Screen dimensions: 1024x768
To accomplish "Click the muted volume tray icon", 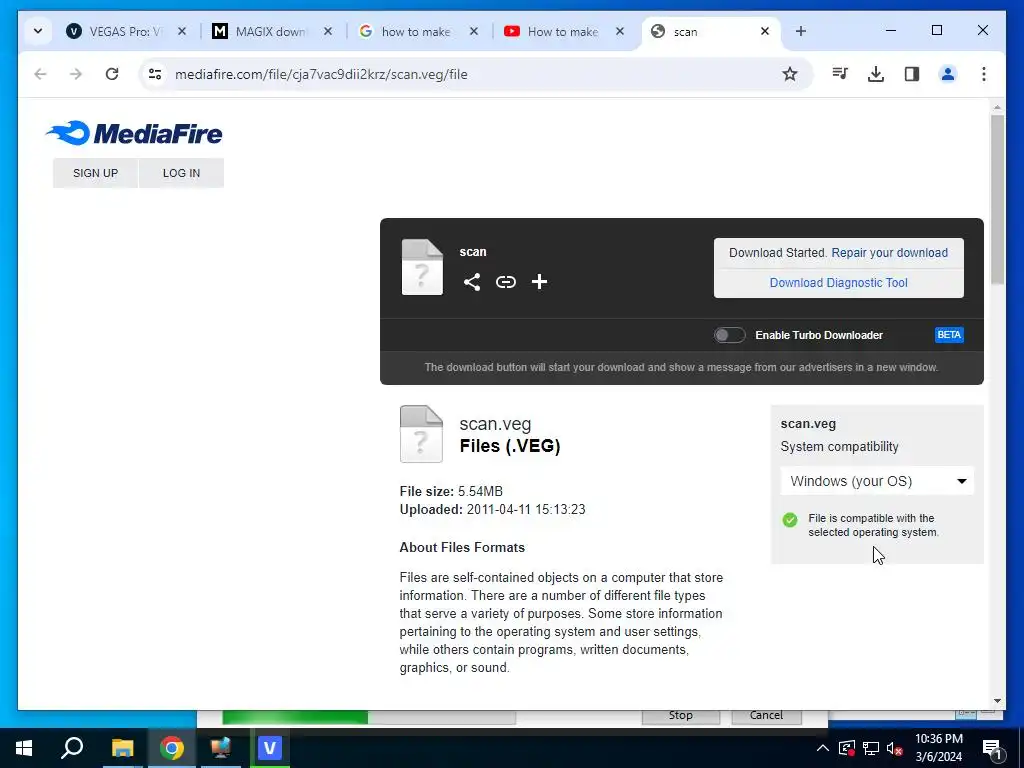I will (x=895, y=748).
